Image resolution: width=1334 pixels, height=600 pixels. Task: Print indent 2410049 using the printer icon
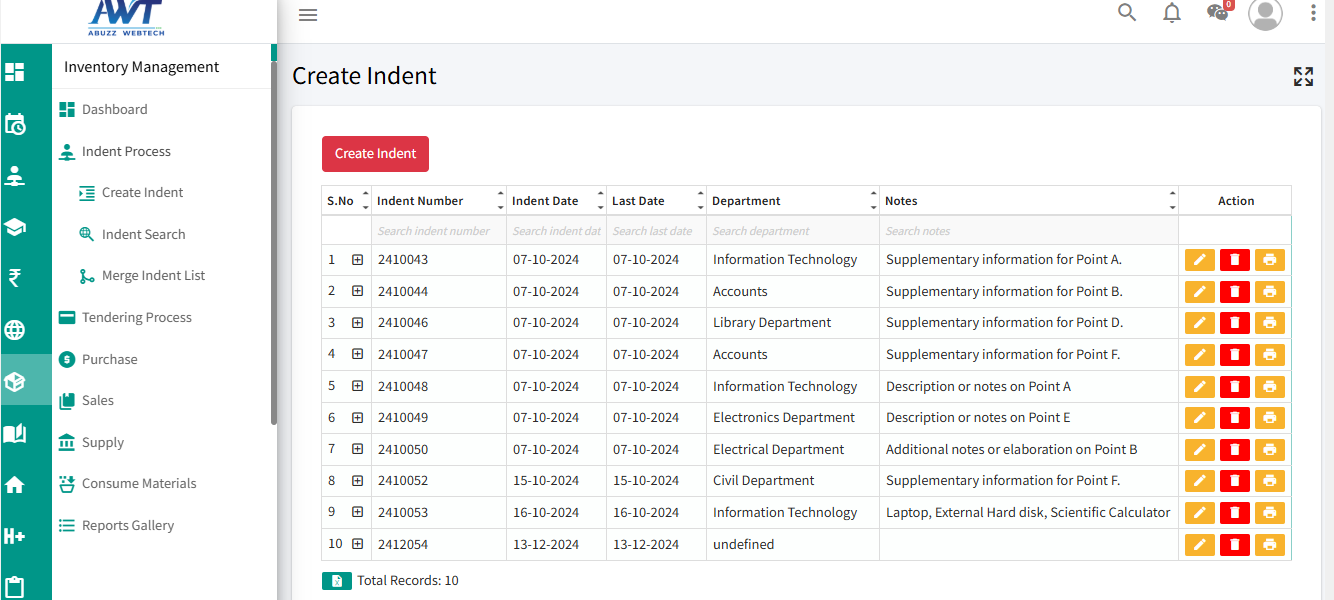pyautogui.click(x=1269, y=418)
